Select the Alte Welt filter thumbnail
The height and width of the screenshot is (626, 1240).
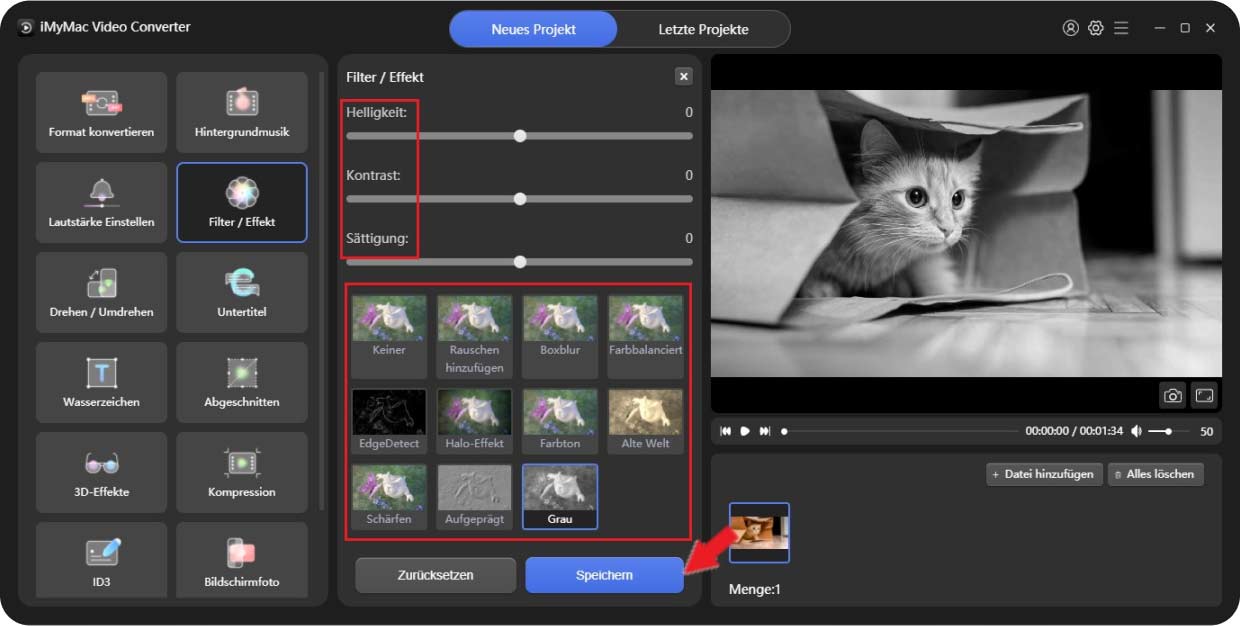point(646,420)
